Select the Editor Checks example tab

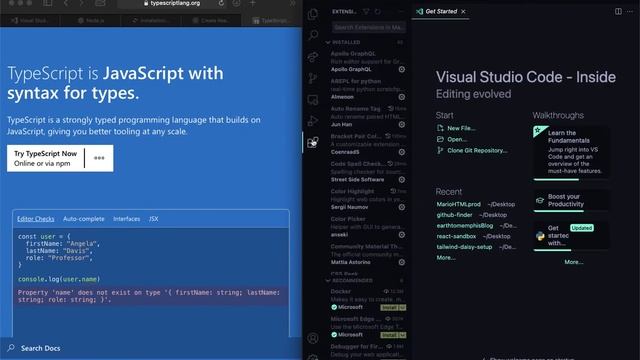point(36,219)
